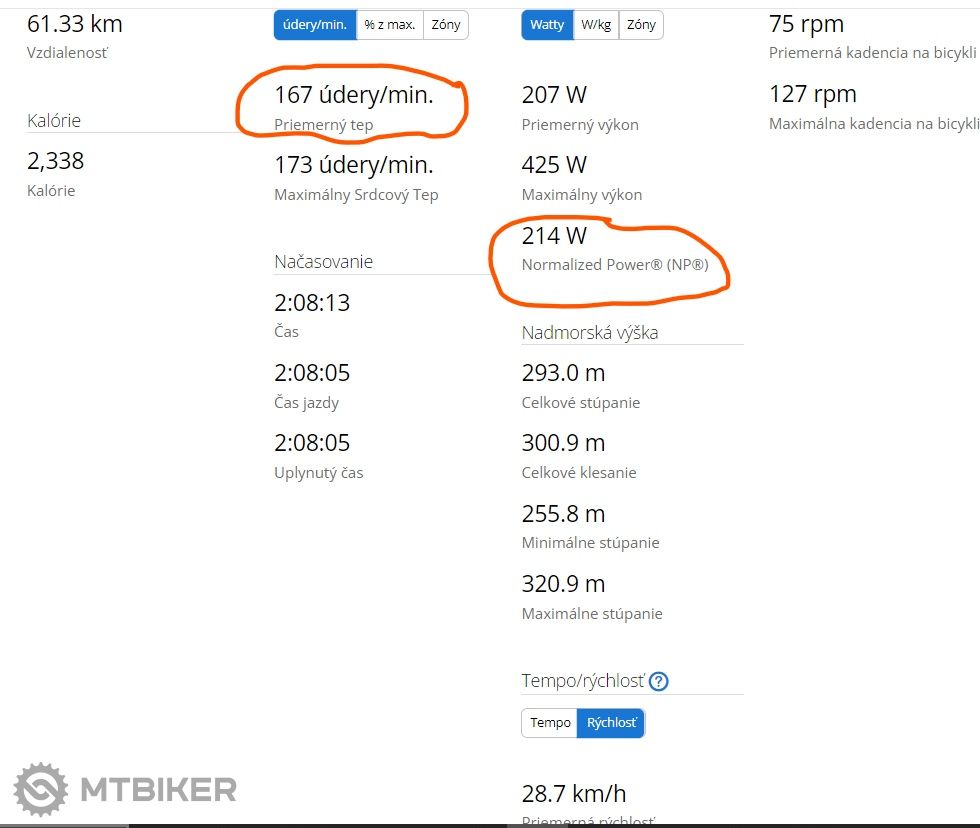
Task: Click the Normalized Power (NP) label
Action: pos(615,265)
